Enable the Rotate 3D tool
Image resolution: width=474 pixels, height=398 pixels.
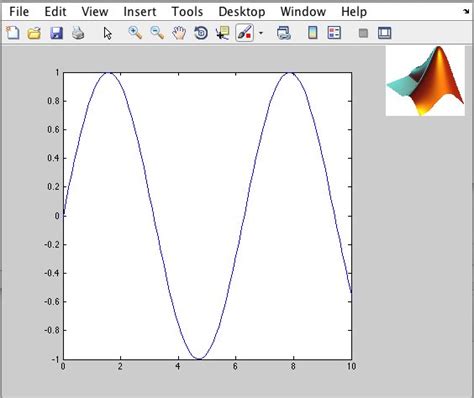pyautogui.click(x=201, y=33)
